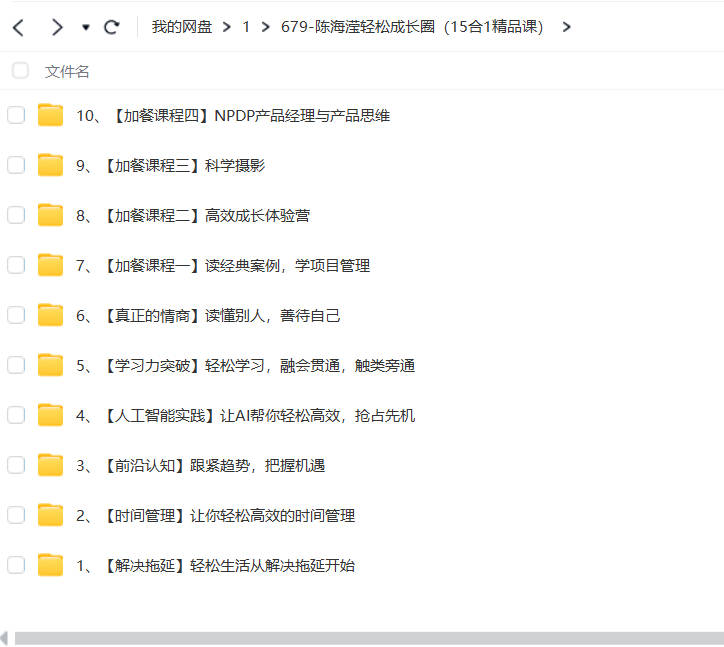
Task: Check the box for 1、解决拖延 folder
Action: (x=16, y=565)
